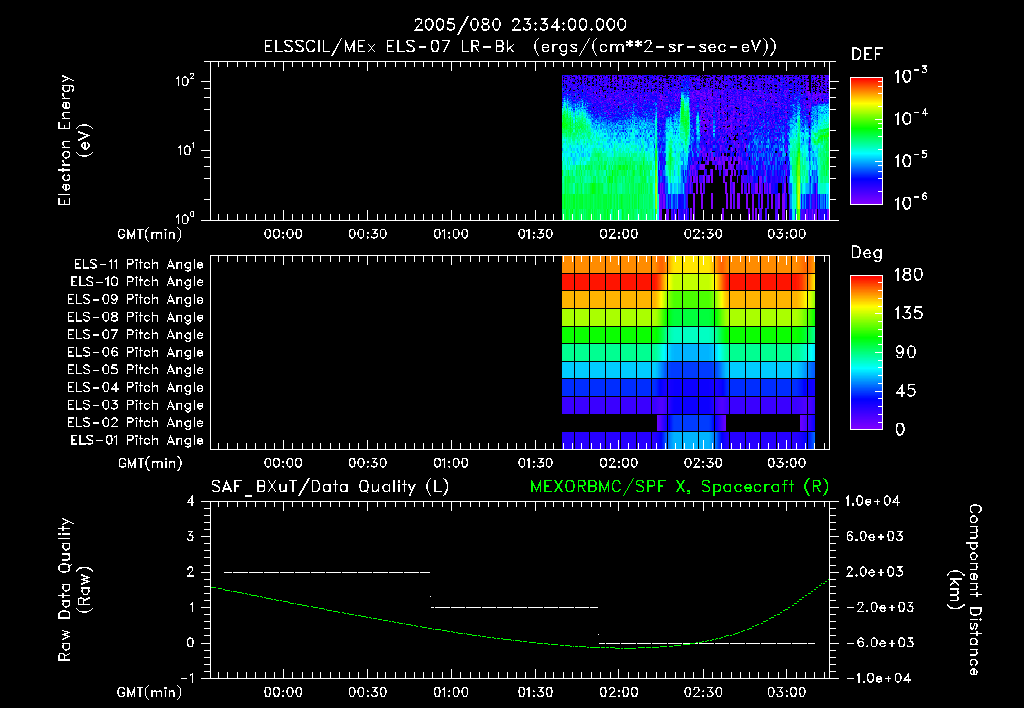Click the red ELS-10 row in pitch angle plot
Screen dimensions: 1024x708
pos(688,282)
